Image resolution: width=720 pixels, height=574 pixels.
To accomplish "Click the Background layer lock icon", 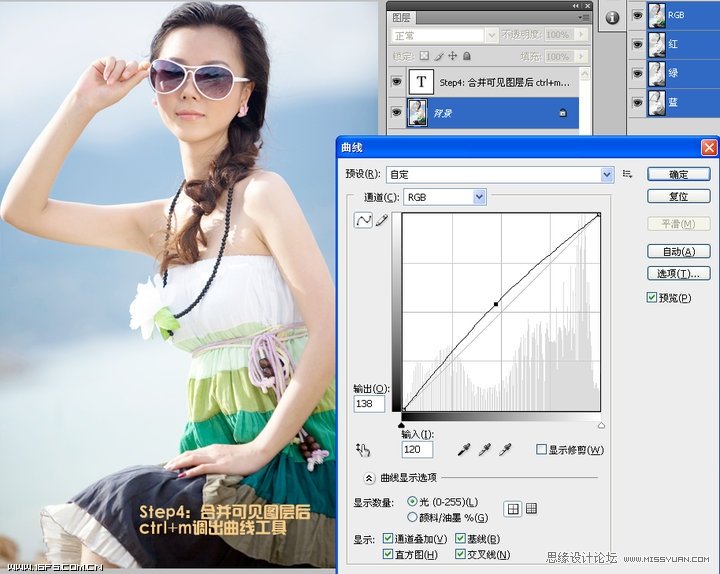I will coord(563,113).
